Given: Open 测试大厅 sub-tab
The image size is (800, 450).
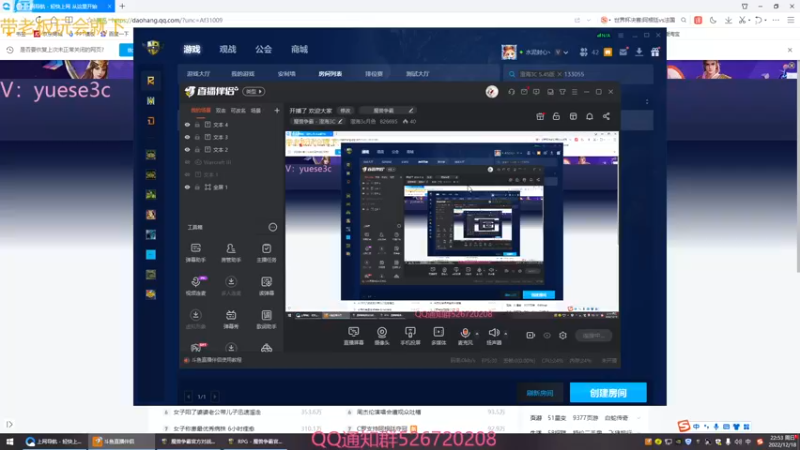Looking at the screenshot, I should tap(417, 74).
